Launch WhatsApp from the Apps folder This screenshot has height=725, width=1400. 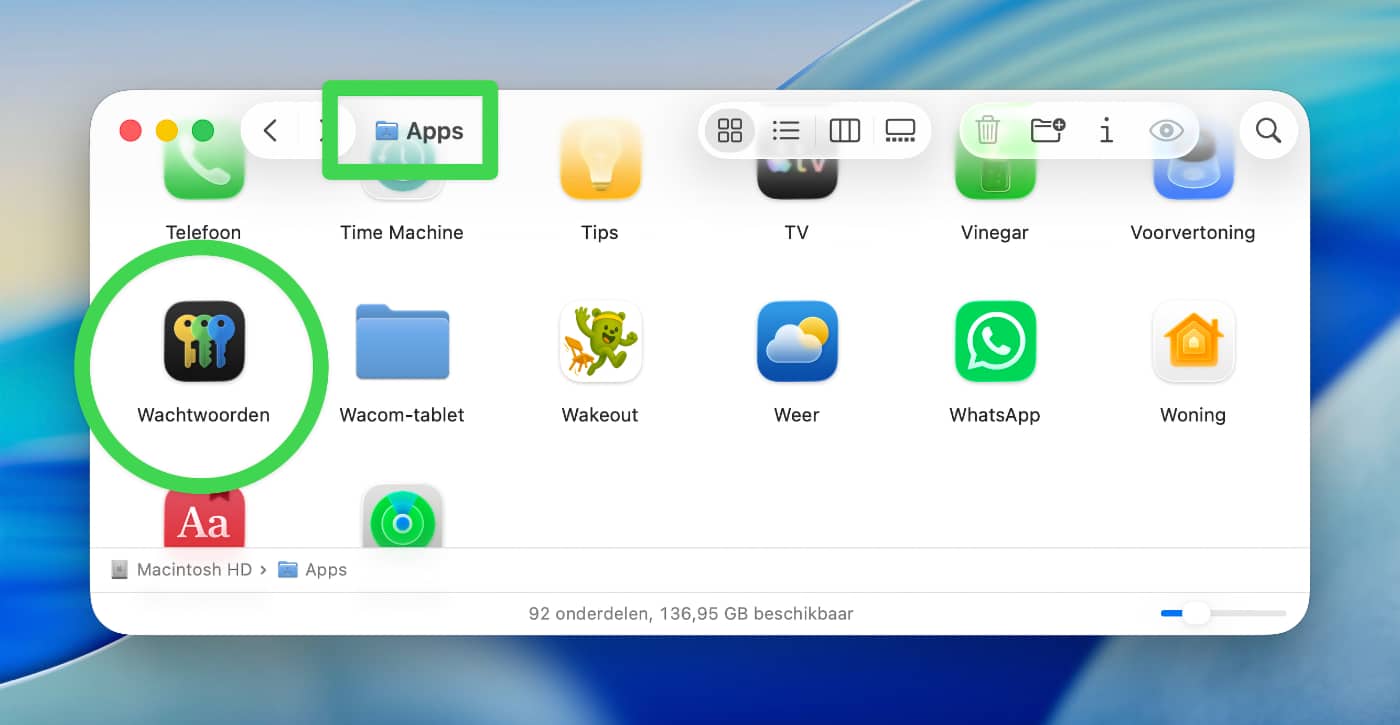(x=995, y=341)
